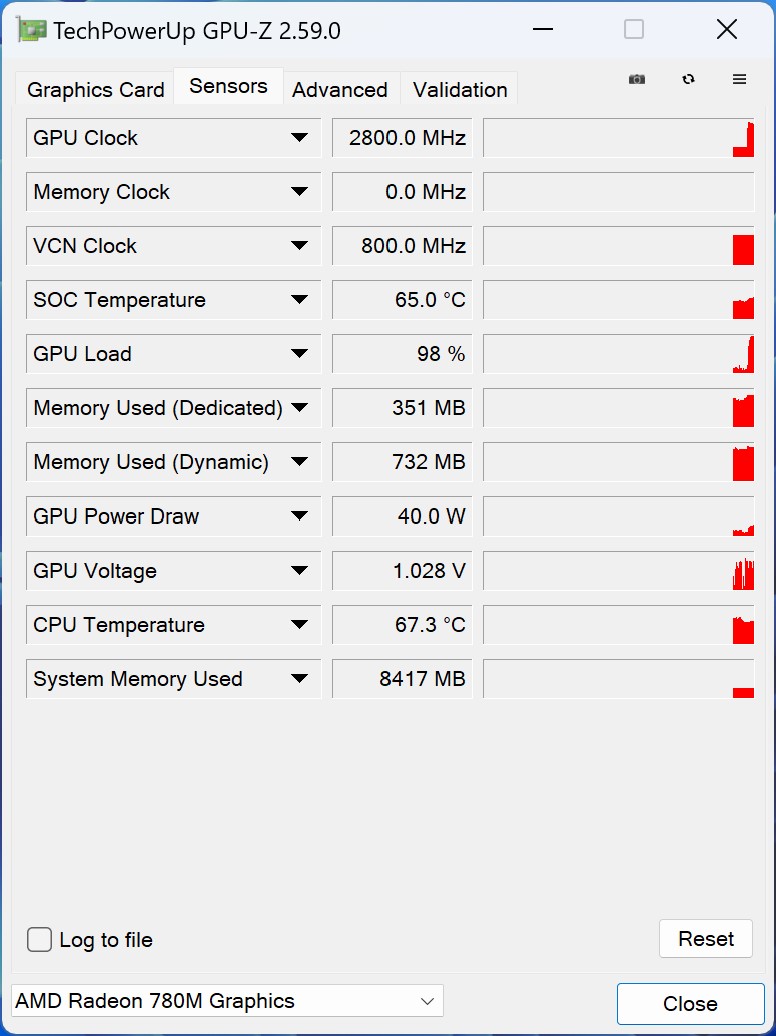
Task: Click the GPU Load history graph
Action: pyautogui.click(x=618, y=354)
